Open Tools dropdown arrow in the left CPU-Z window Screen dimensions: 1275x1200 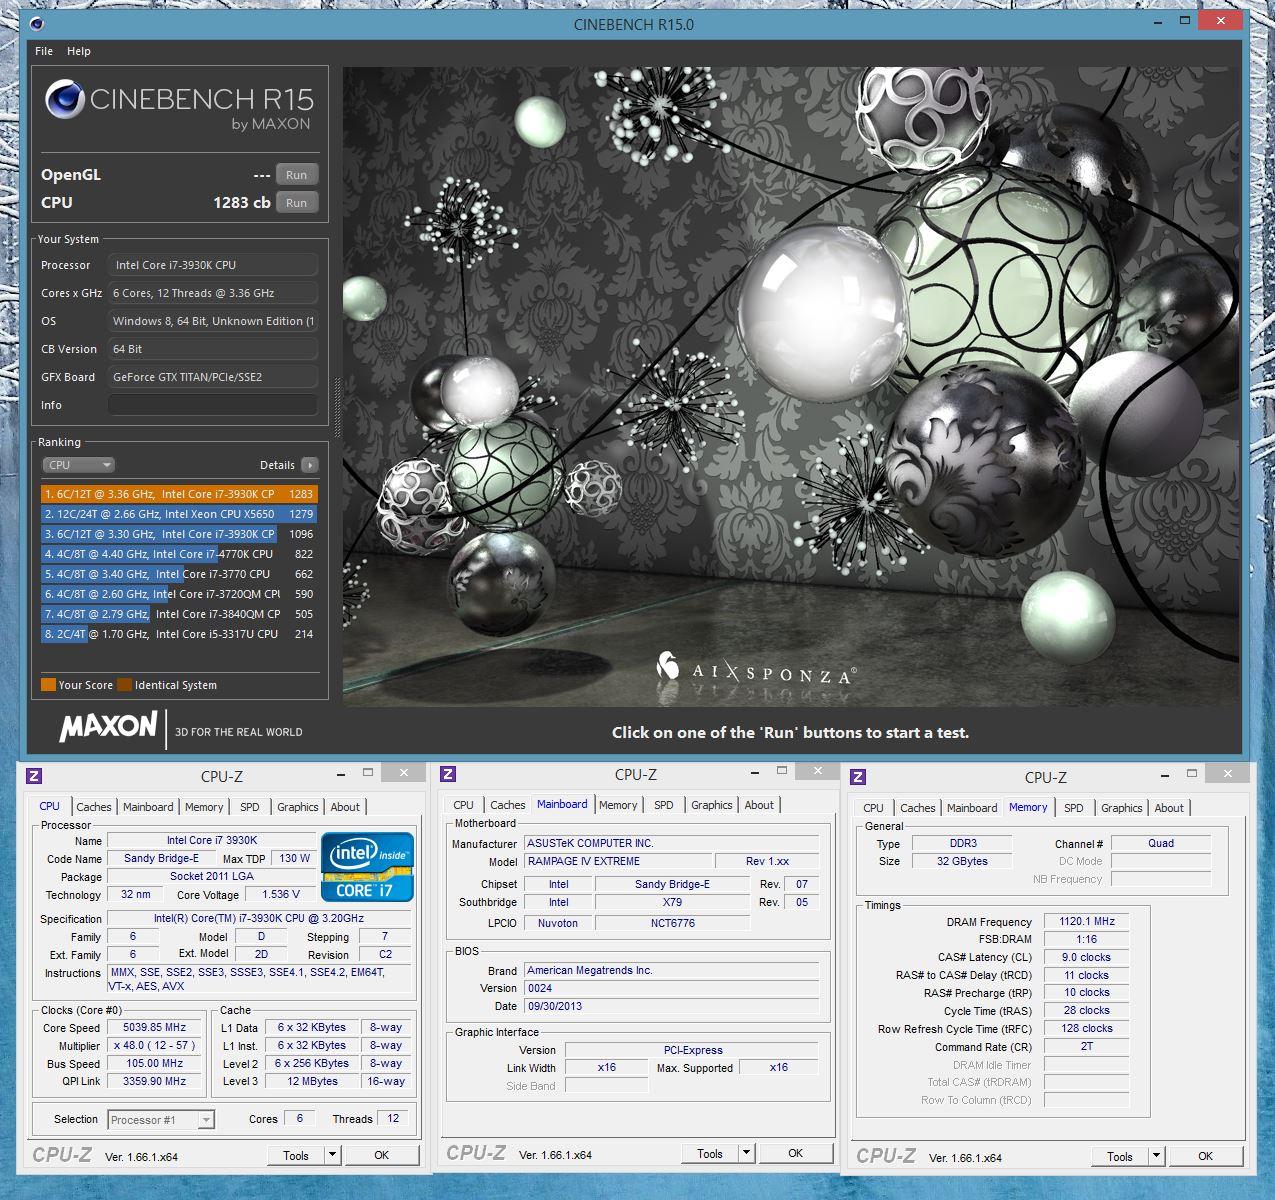332,1155
